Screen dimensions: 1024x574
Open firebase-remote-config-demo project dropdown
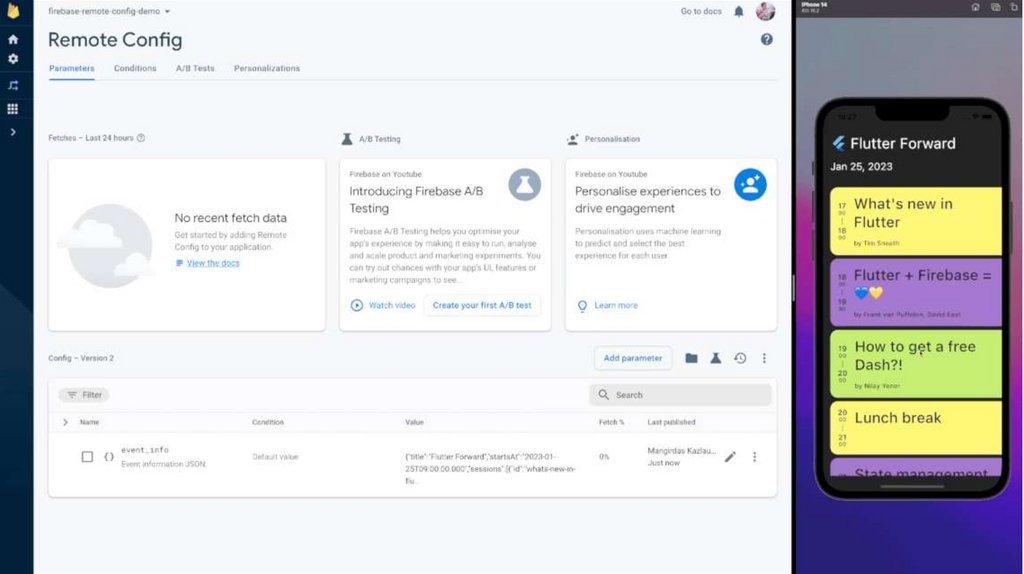(109, 11)
